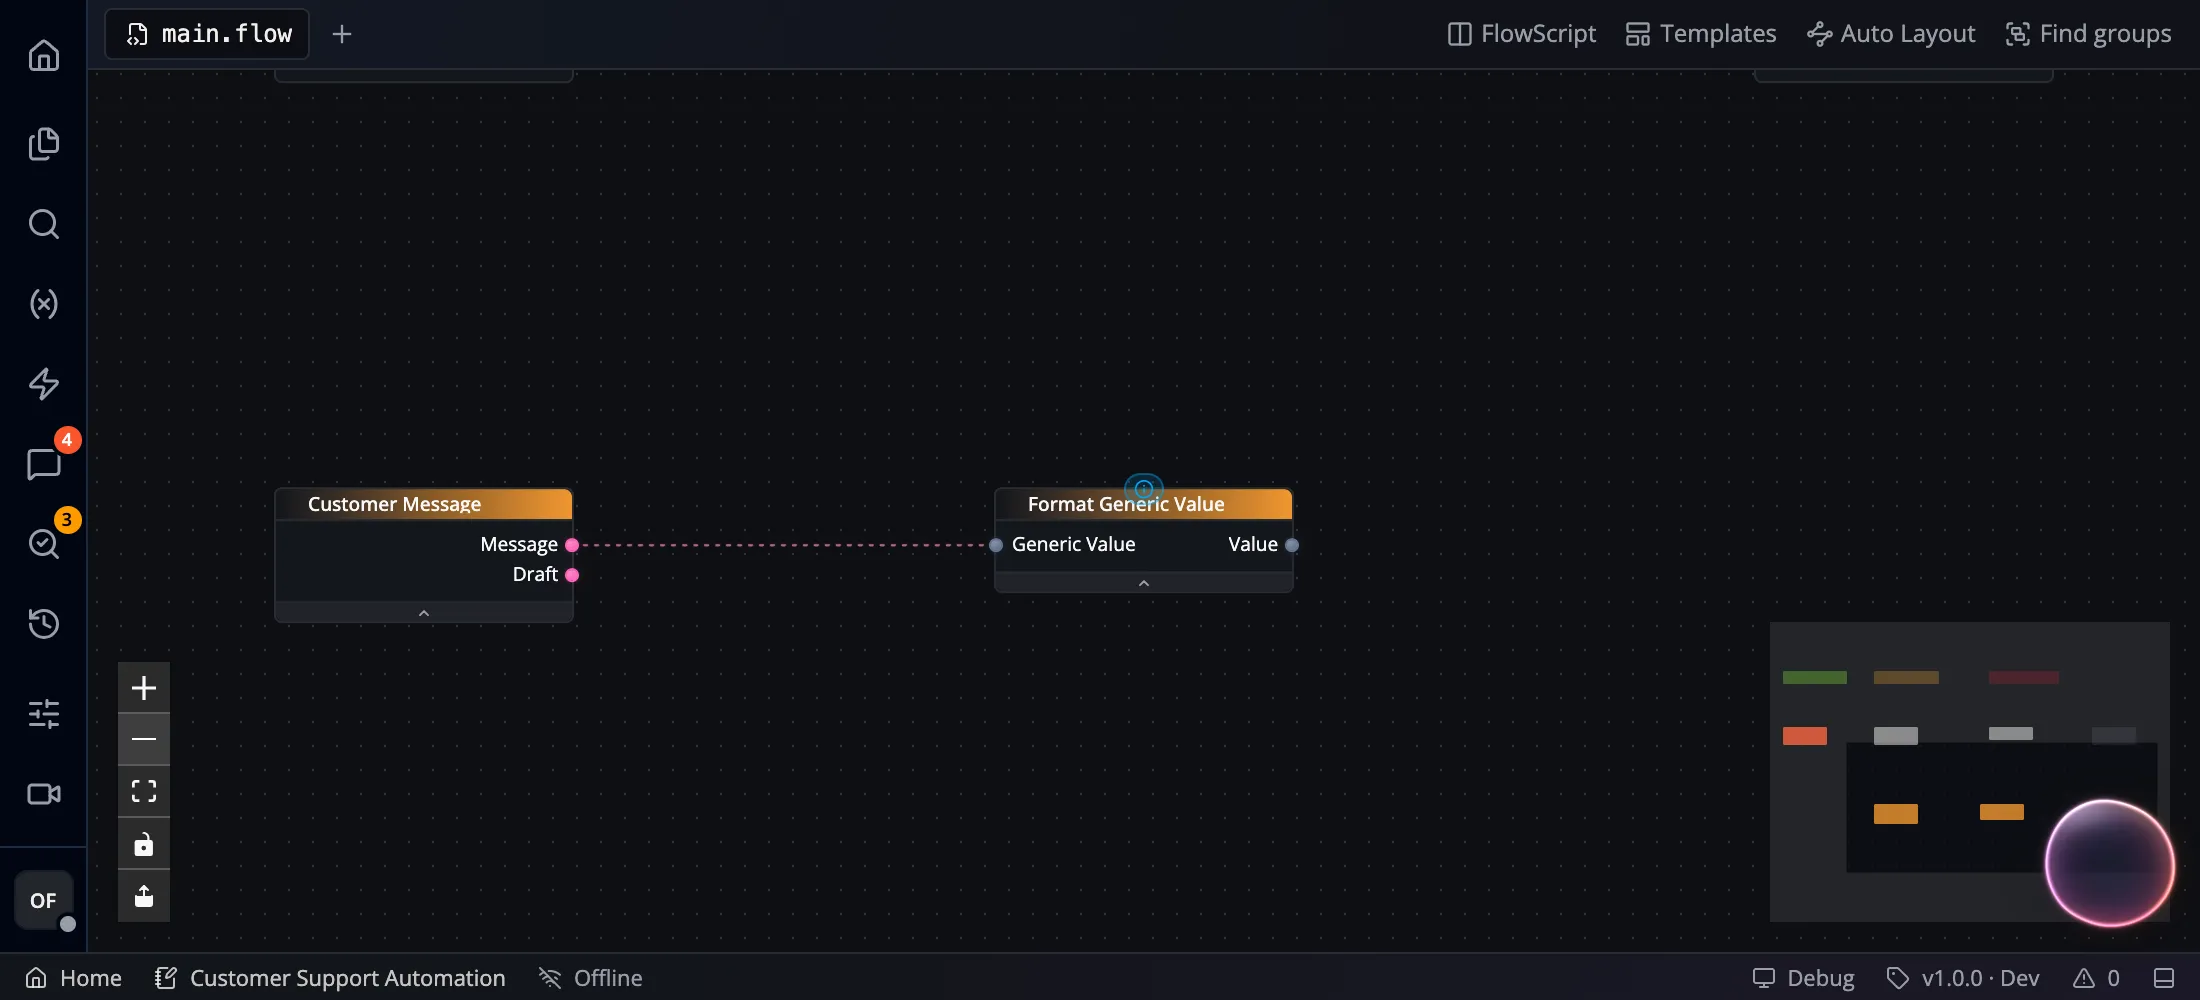Toggle the bottom panel layout icon

click(x=2164, y=978)
